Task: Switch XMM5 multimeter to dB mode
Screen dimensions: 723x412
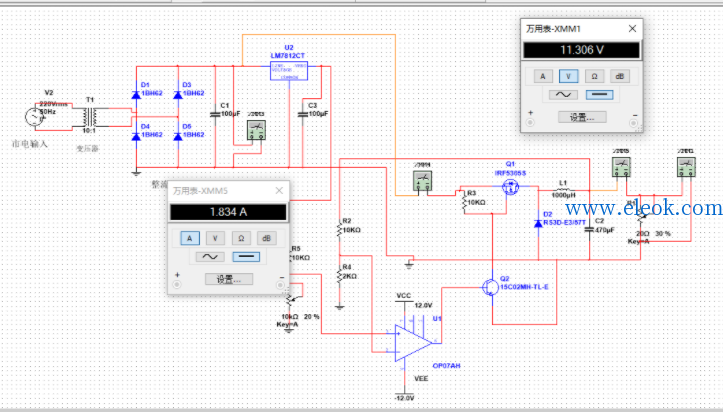Action: (266, 238)
